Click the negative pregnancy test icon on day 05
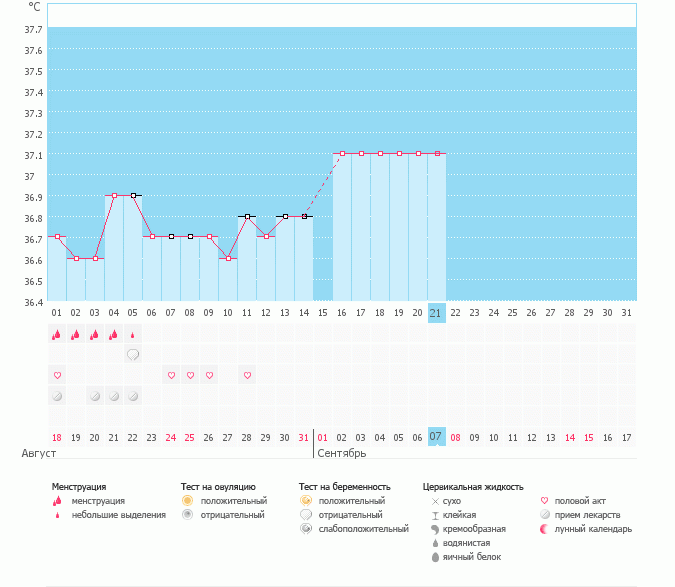Viewport: 675px width, 587px height. [133, 355]
